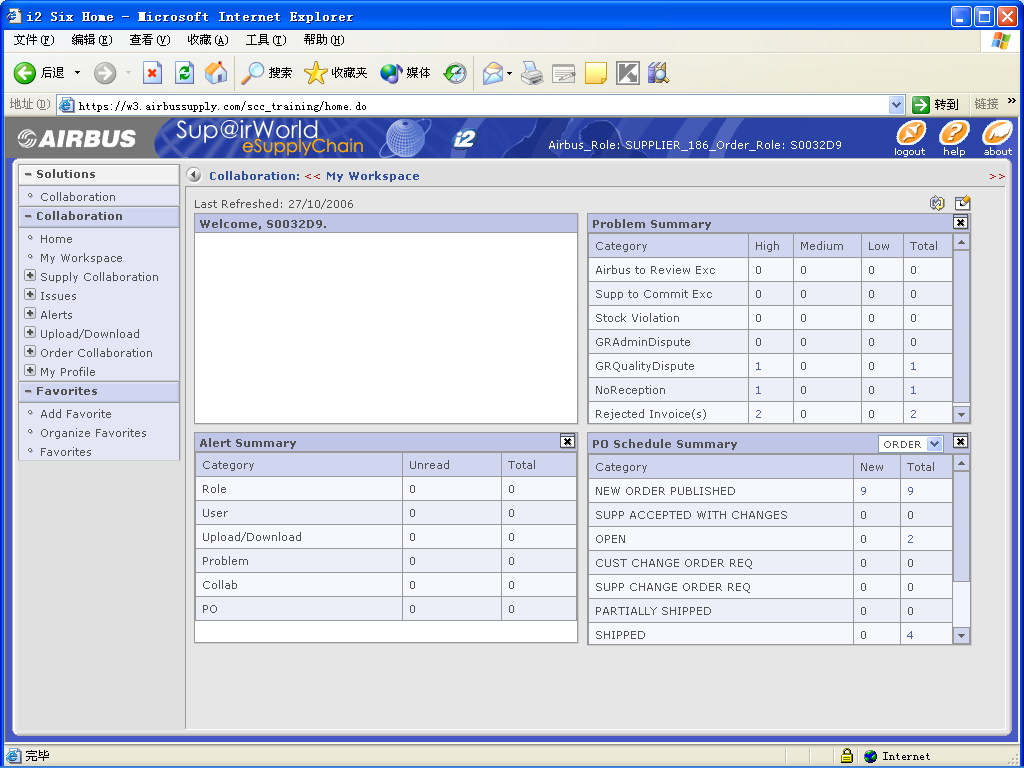Click the Home house icon
This screenshot has height=768, width=1024.
[x=216, y=72]
